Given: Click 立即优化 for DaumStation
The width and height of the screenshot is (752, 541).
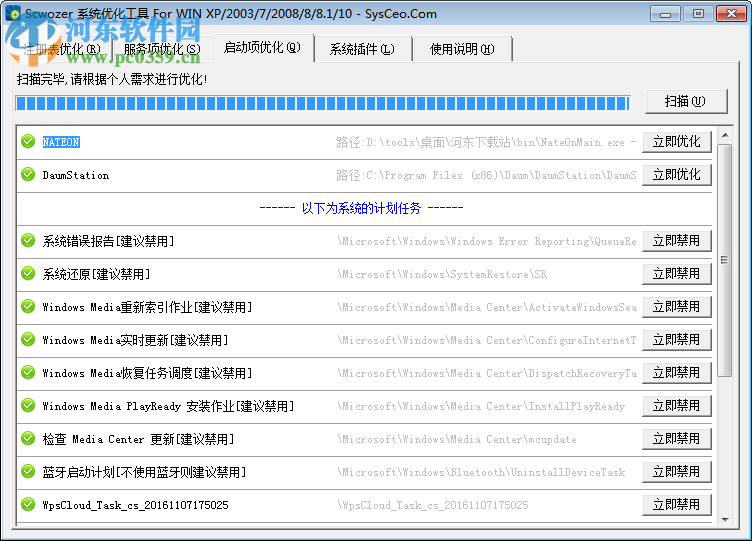Looking at the screenshot, I should tap(677, 175).
